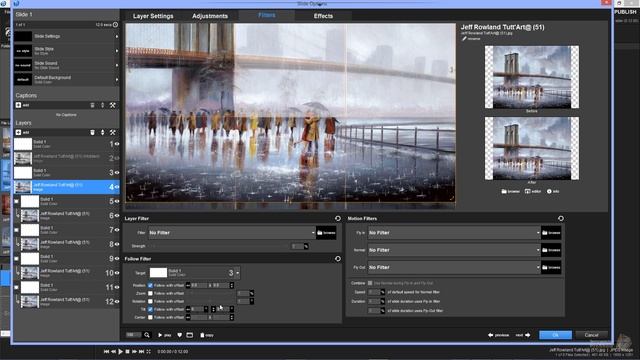Switch to the Layer Settings tab
This screenshot has width=640, height=360.
(153, 16)
